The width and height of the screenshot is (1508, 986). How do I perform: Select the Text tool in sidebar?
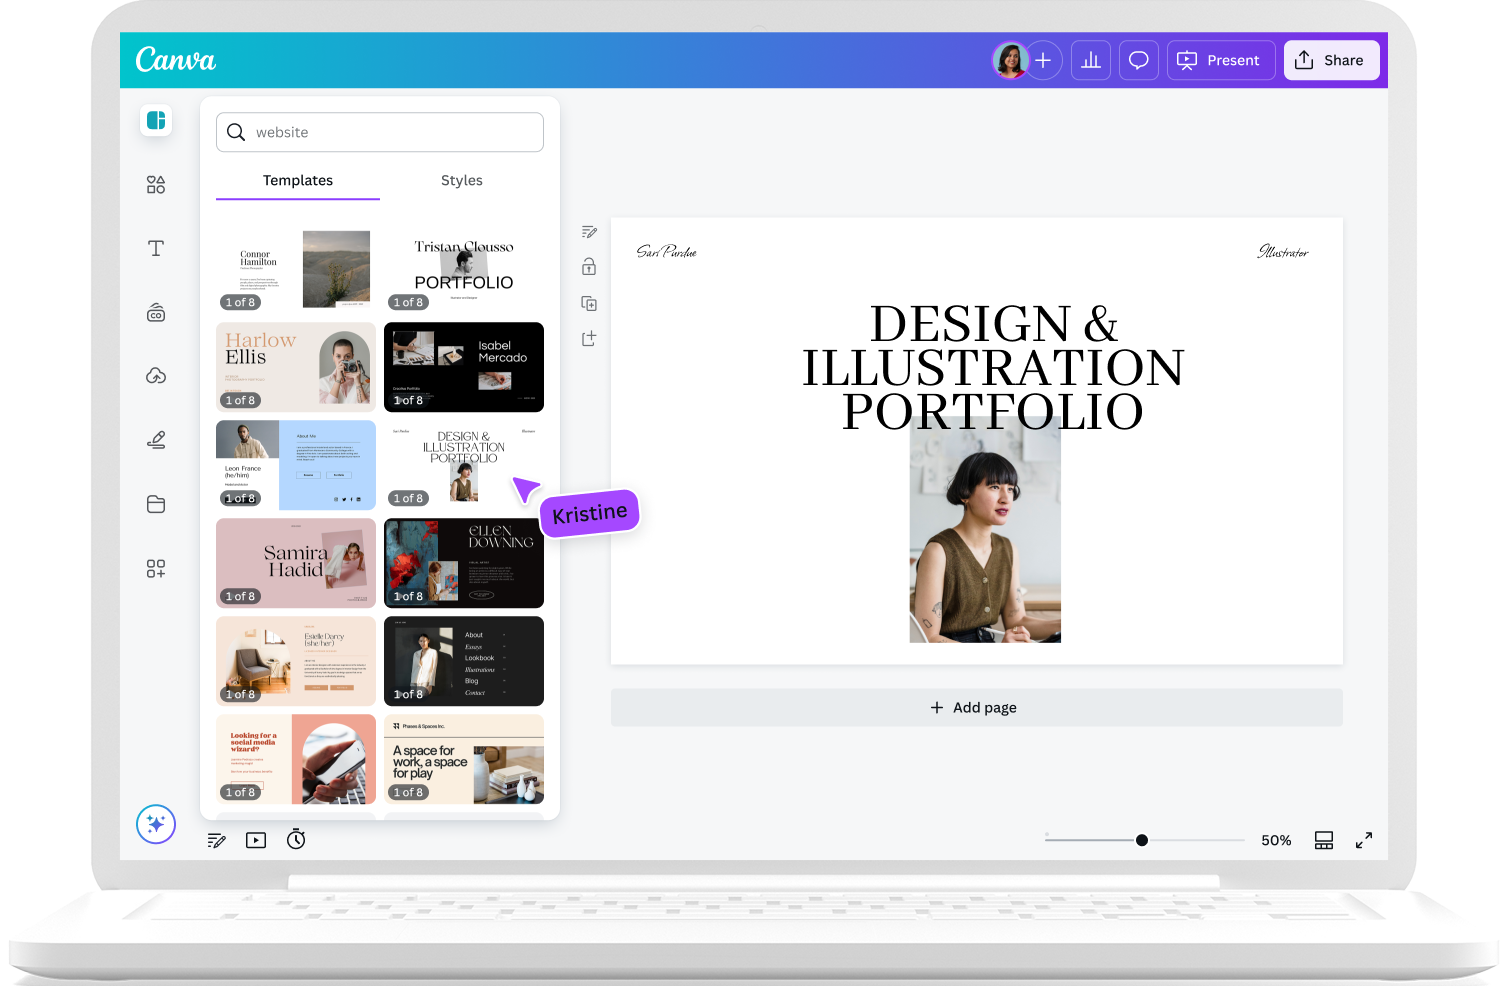(156, 248)
